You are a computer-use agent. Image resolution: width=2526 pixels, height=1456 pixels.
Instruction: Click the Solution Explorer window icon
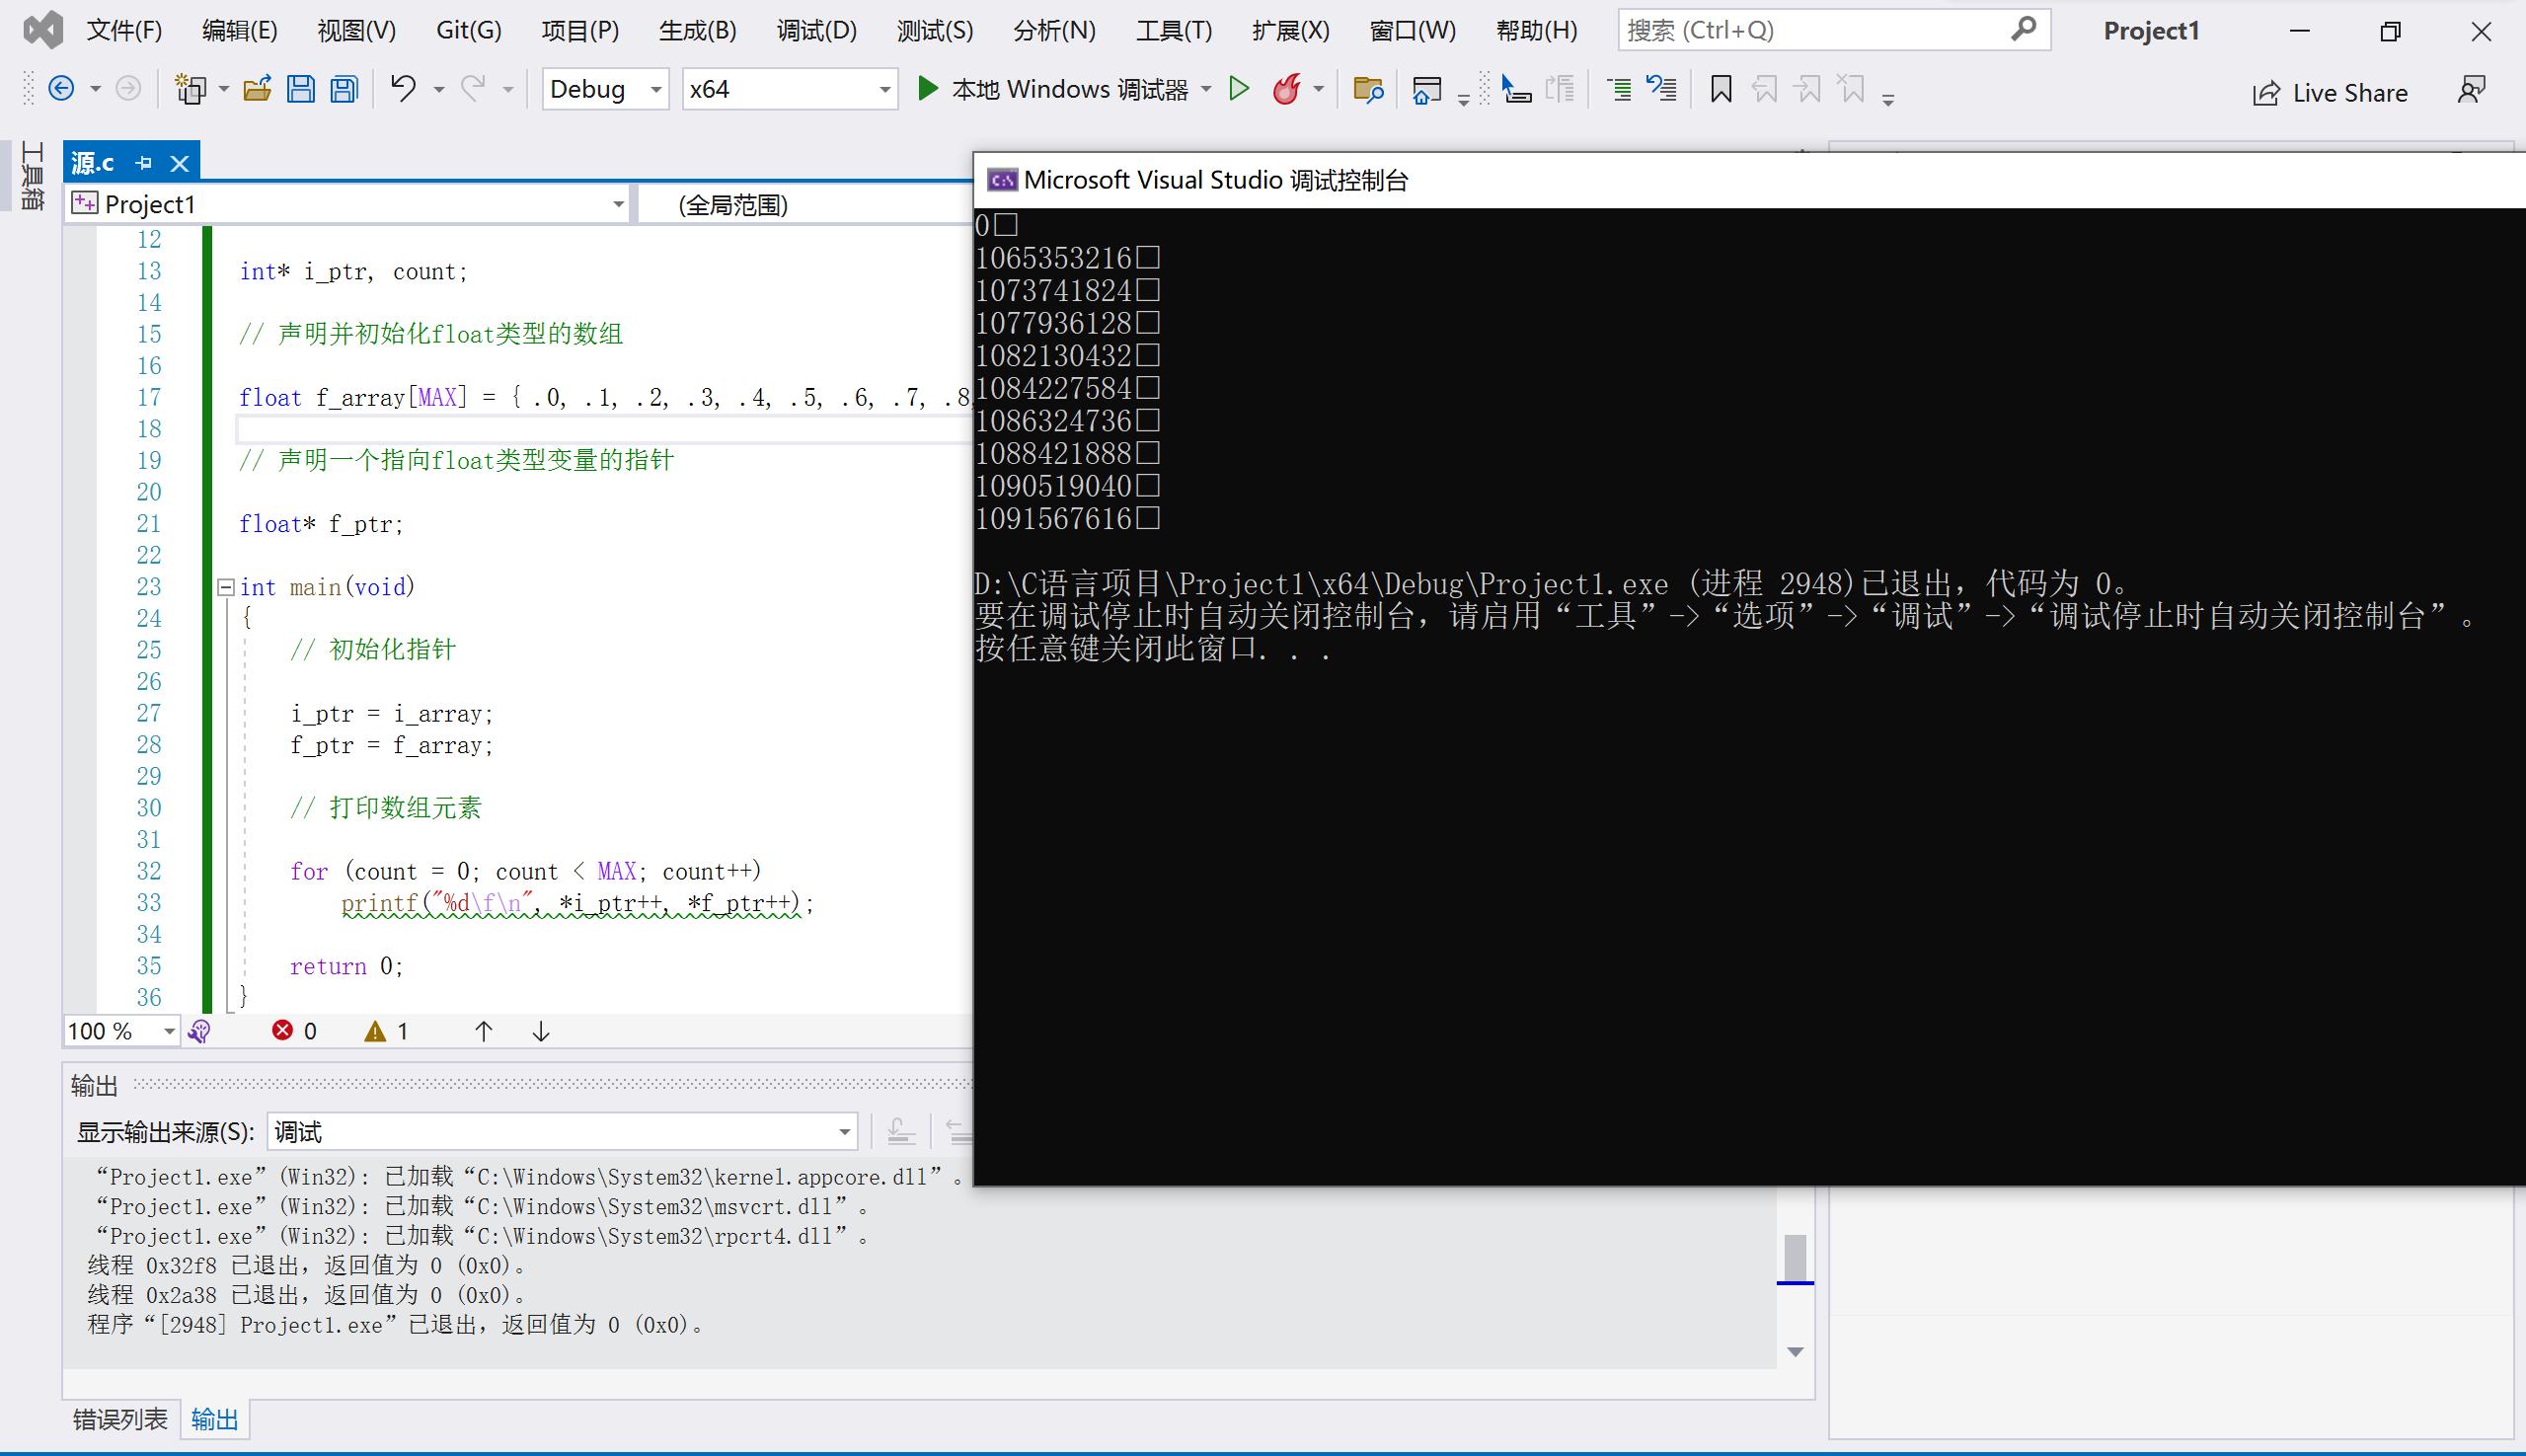click(1426, 89)
